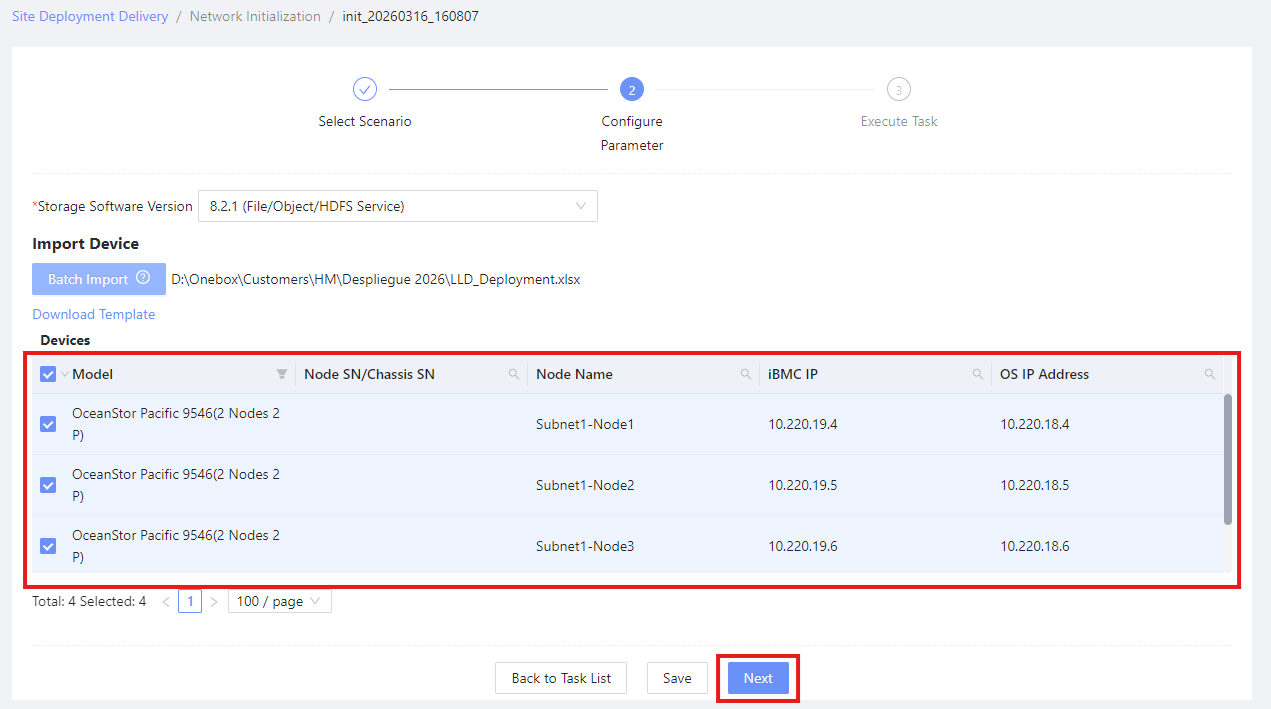
Task: Click the Download Template link
Action: click(x=94, y=314)
